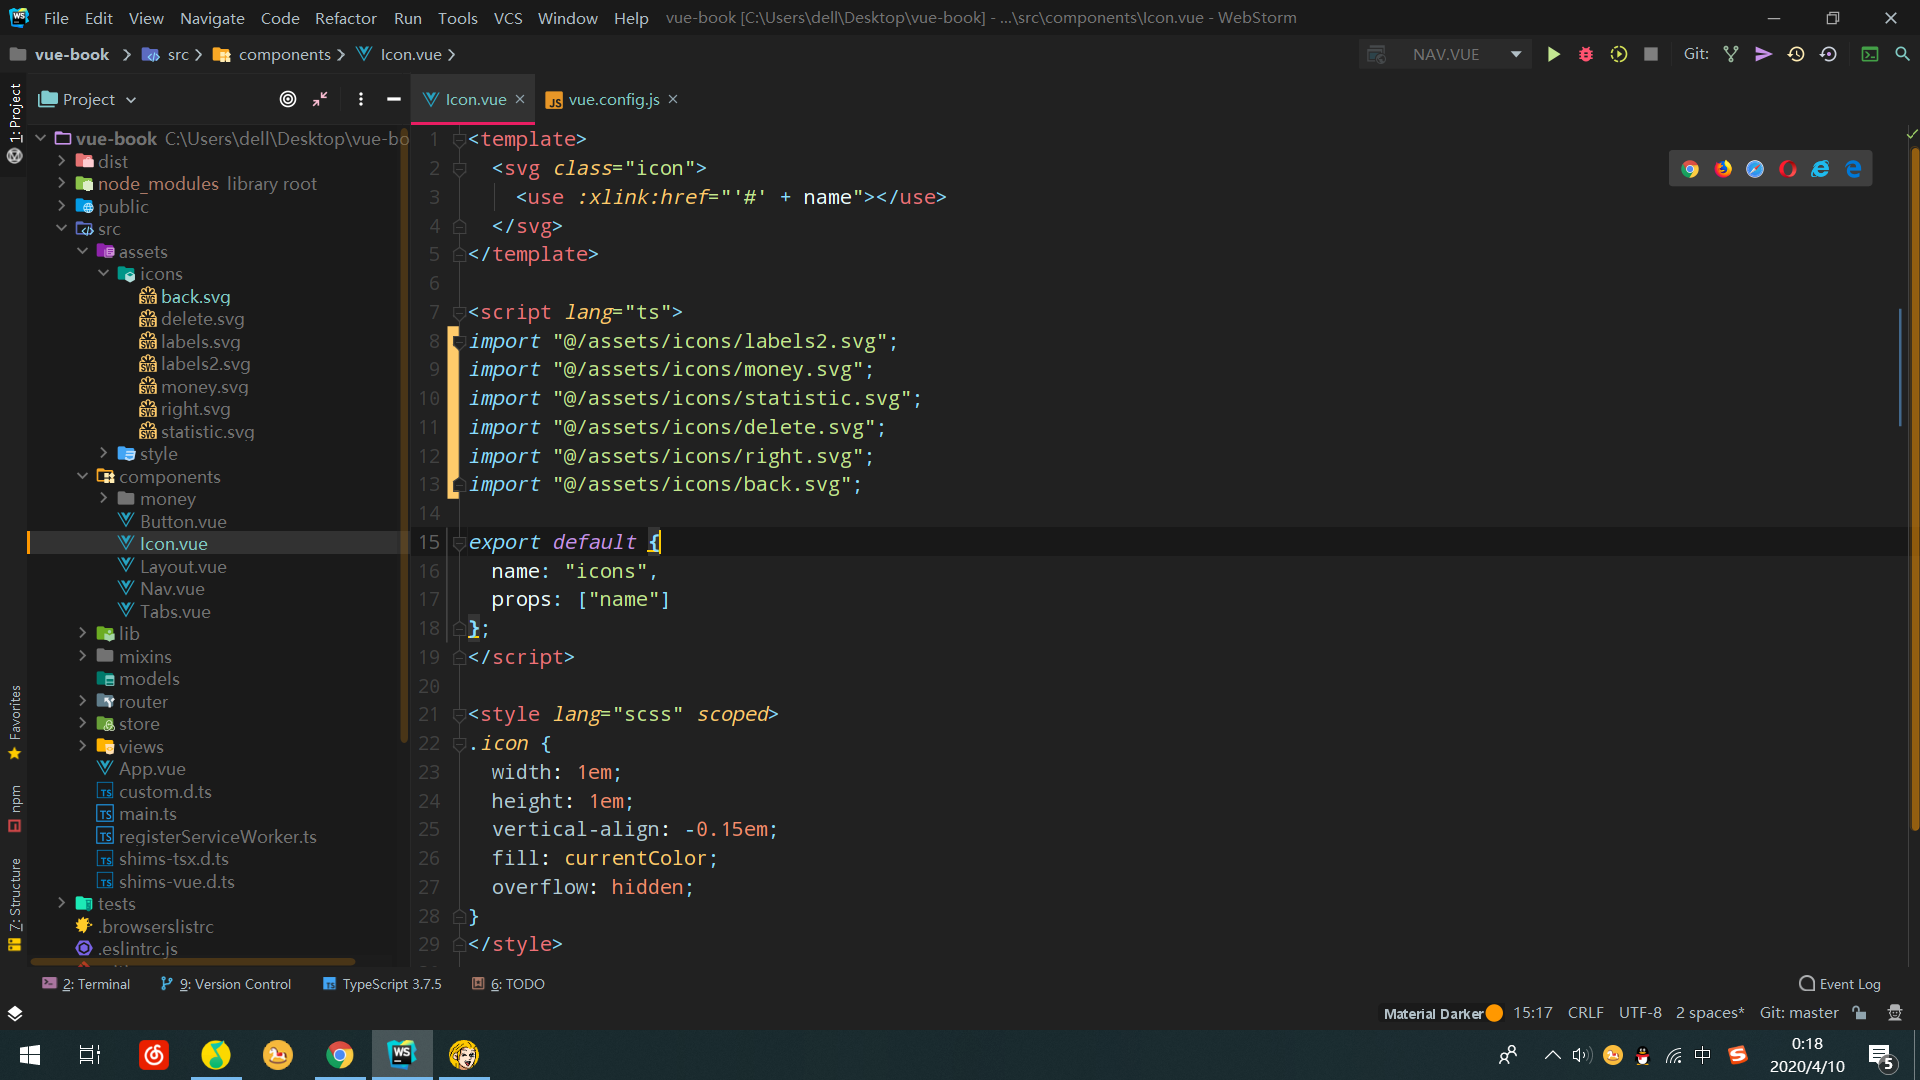Switch to vue.config.js editor tab

pos(613,99)
